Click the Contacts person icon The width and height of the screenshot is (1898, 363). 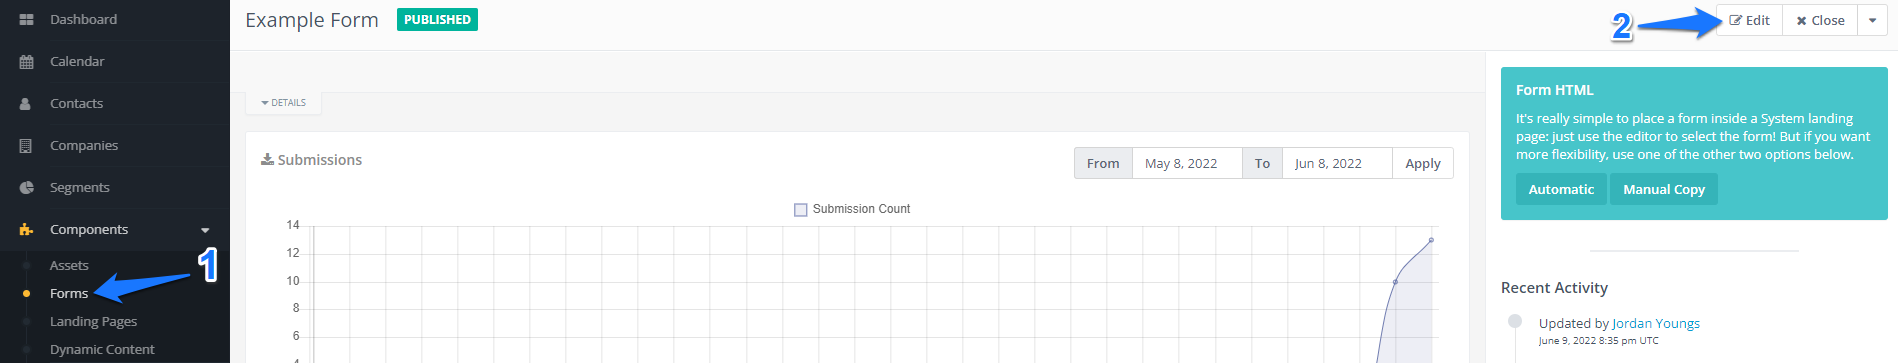click(26, 103)
